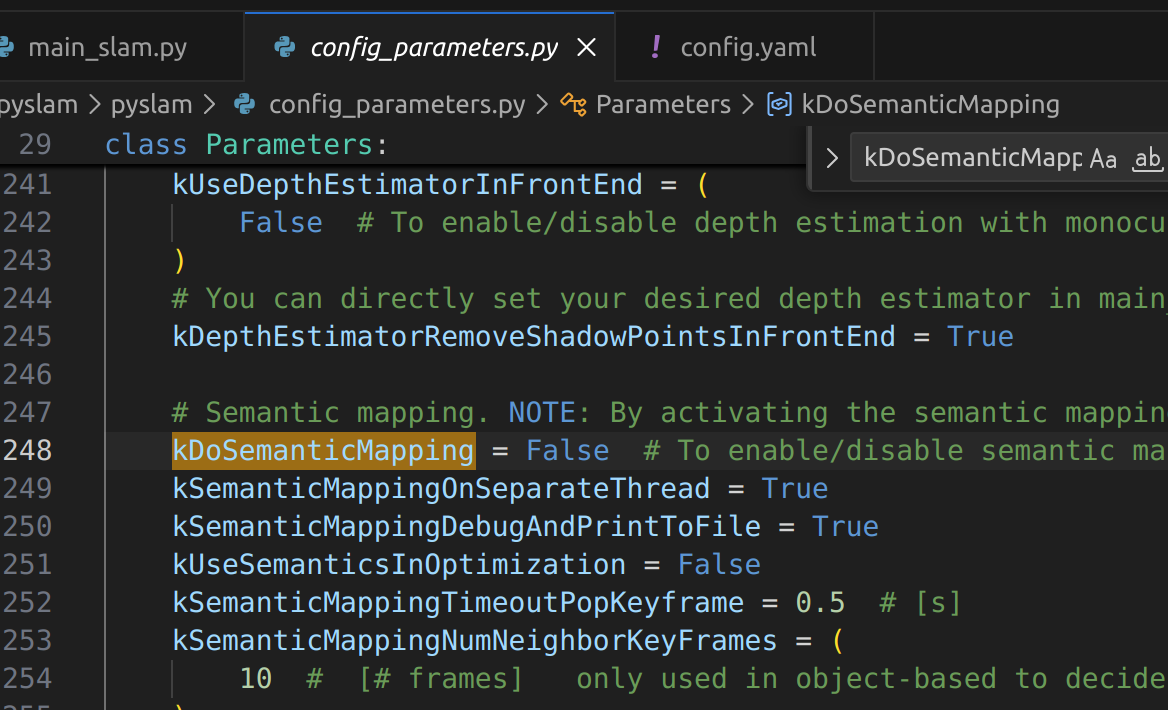Click kUseSemanticsInOptimization variable

[399, 565]
